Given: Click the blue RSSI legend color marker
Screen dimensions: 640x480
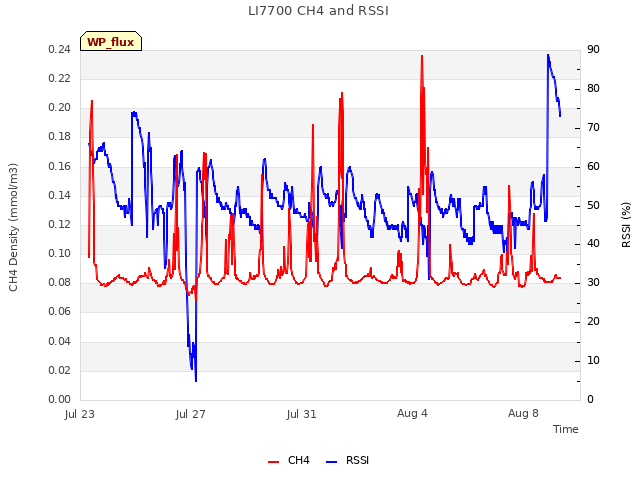Looking at the screenshot, I should tap(331, 462).
